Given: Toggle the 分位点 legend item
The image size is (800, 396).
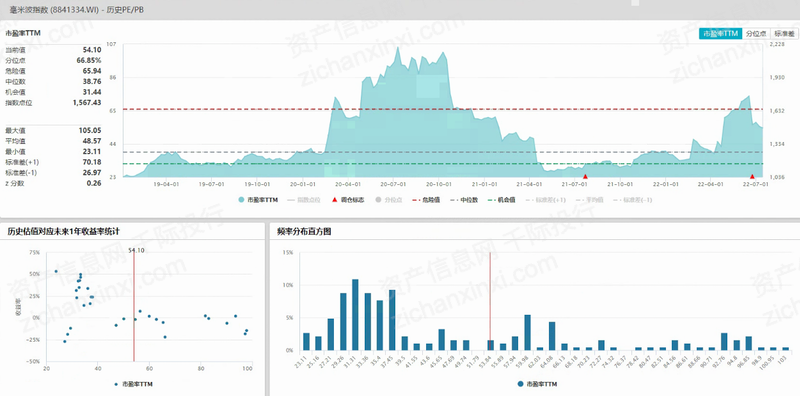Looking at the screenshot, I should point(388,200).
